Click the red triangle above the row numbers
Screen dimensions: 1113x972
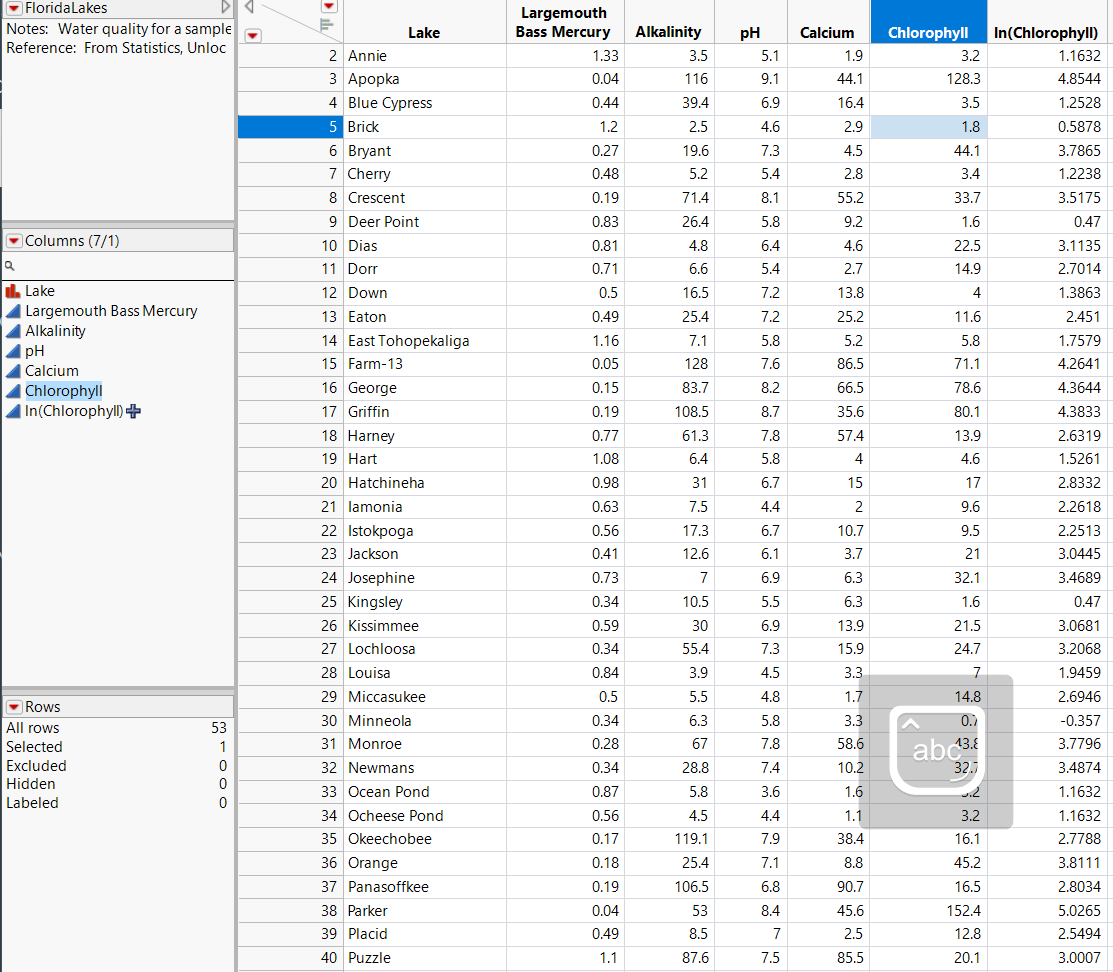click(x=252, y=35)
